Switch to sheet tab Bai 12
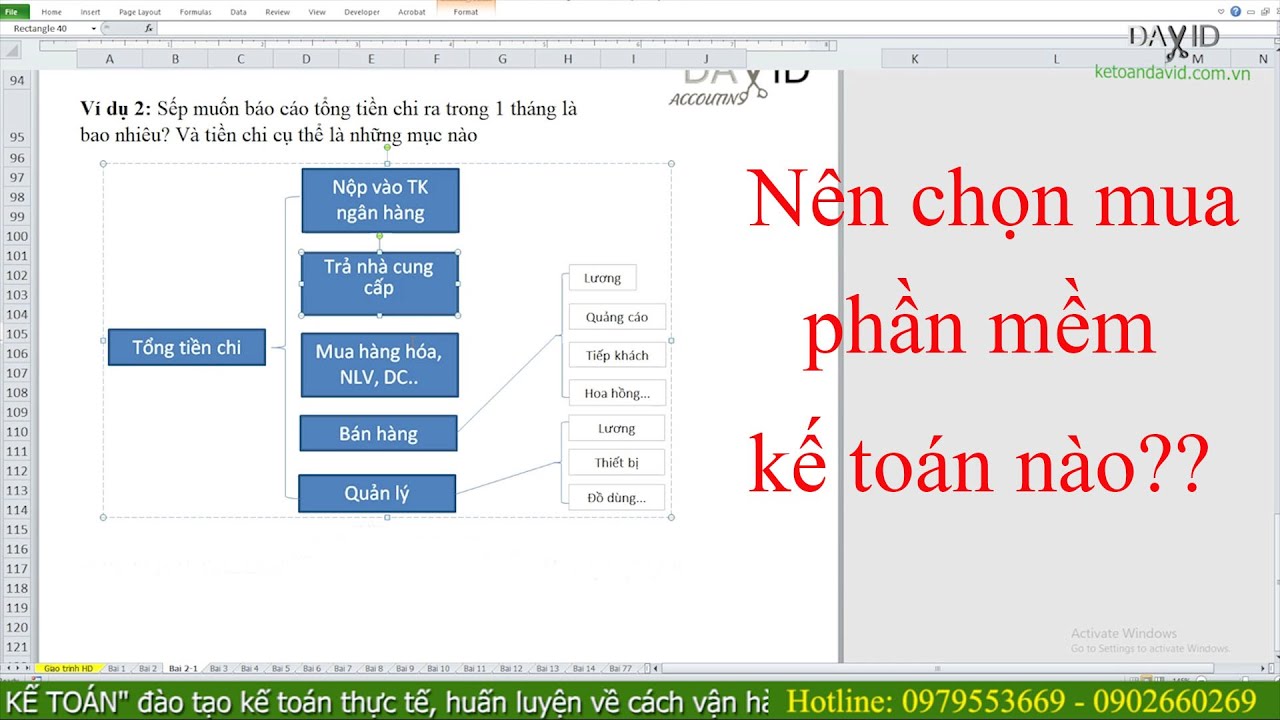The image size is (1280, 720). coord(511,668)
